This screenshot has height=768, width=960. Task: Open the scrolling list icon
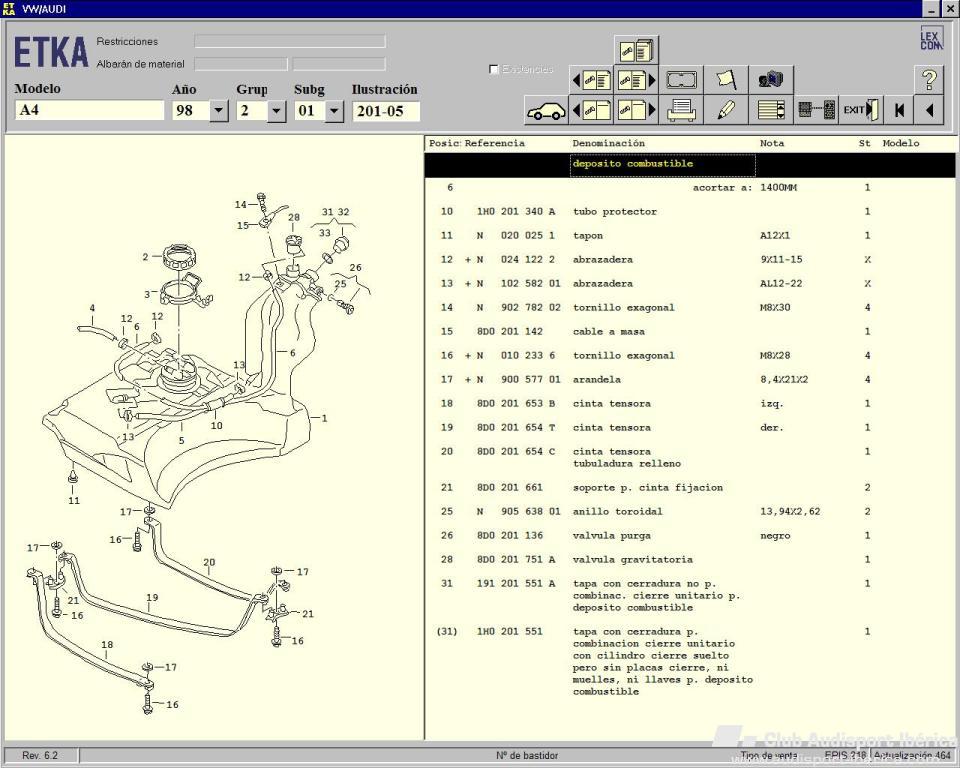[x=771, y=110]
